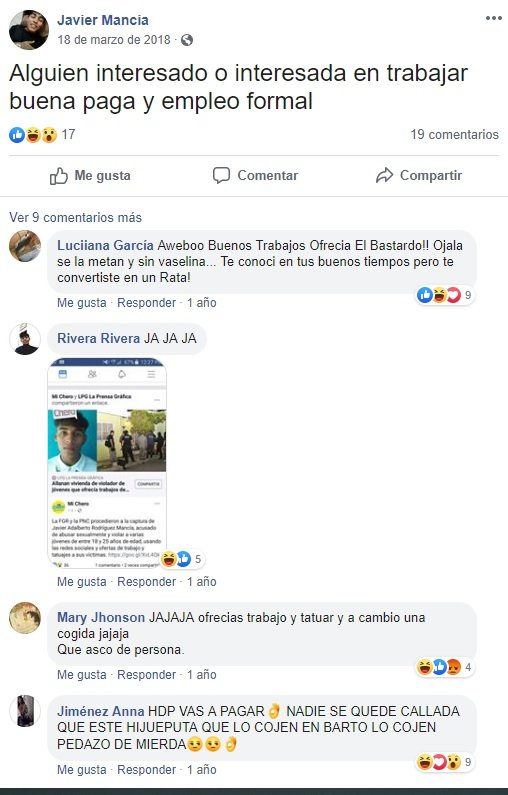Click Responder under Mary Jhonson's comment
The width and height of the screenshot is (508, 795).
click(147, 675)
